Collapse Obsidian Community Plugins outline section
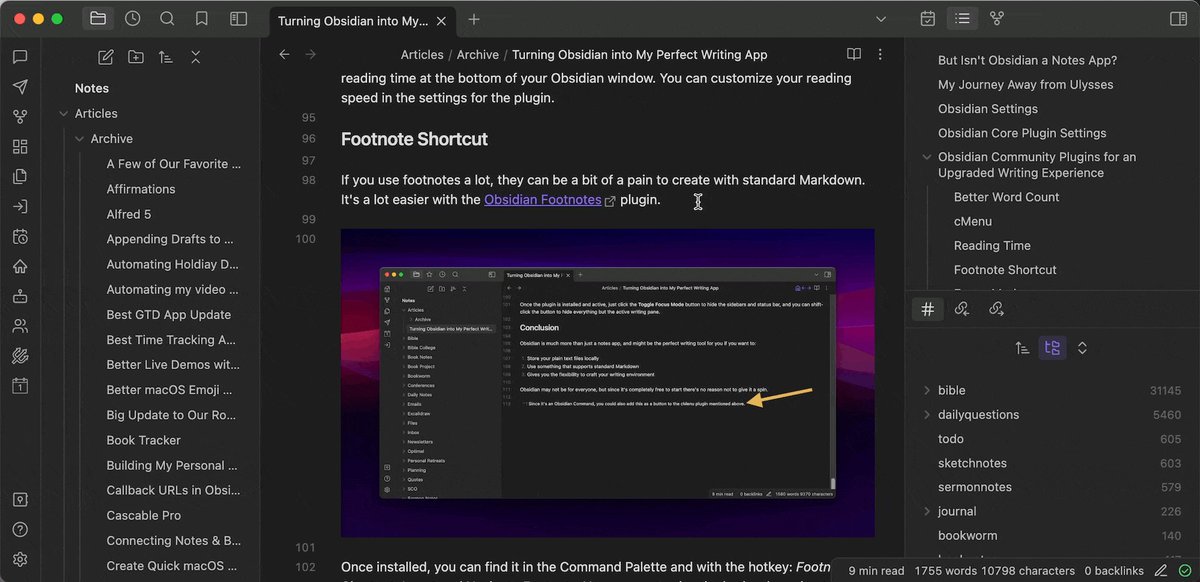 click(927, 157)
